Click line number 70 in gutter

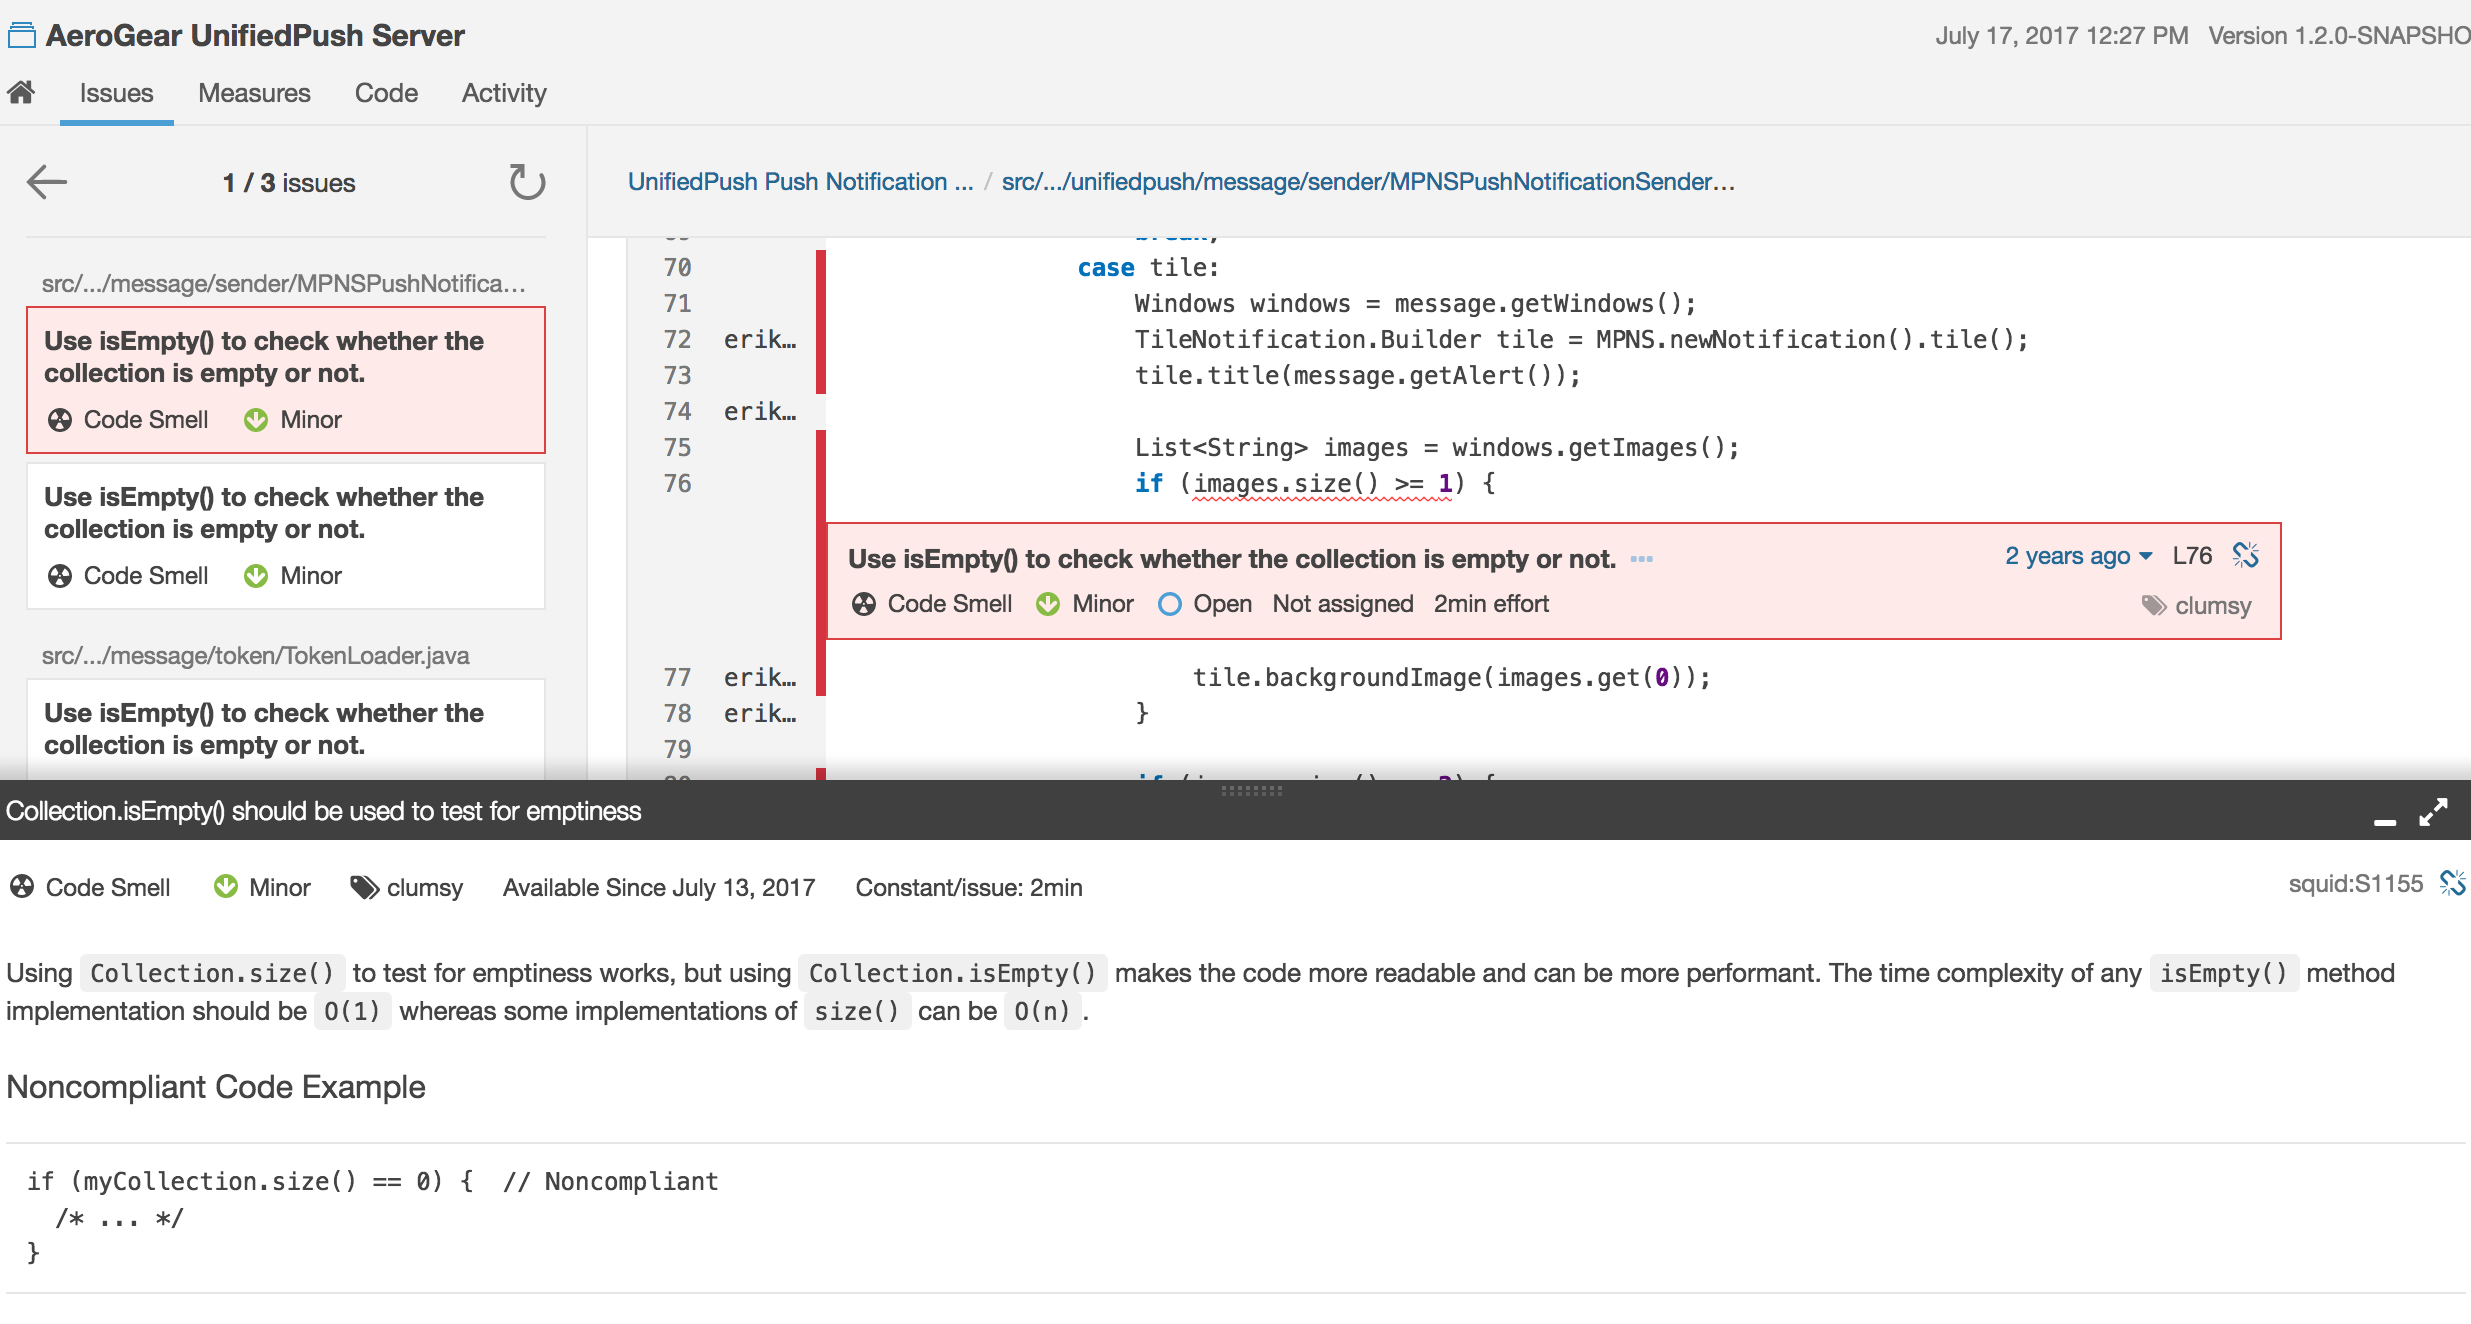677,268
